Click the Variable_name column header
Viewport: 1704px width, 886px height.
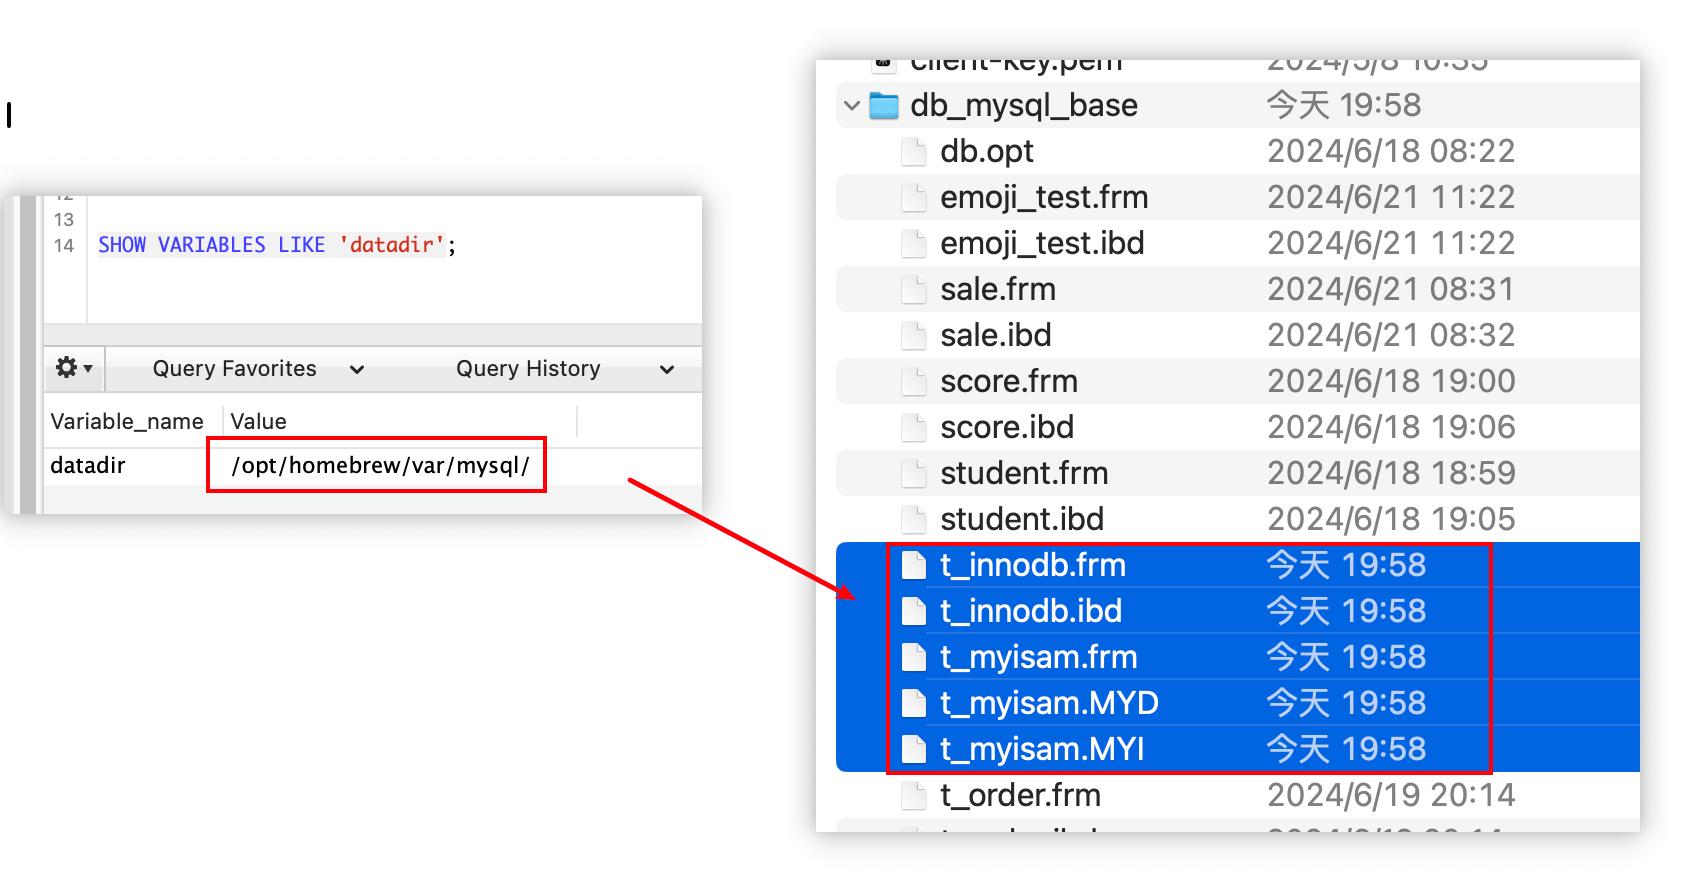pos(127,421)
